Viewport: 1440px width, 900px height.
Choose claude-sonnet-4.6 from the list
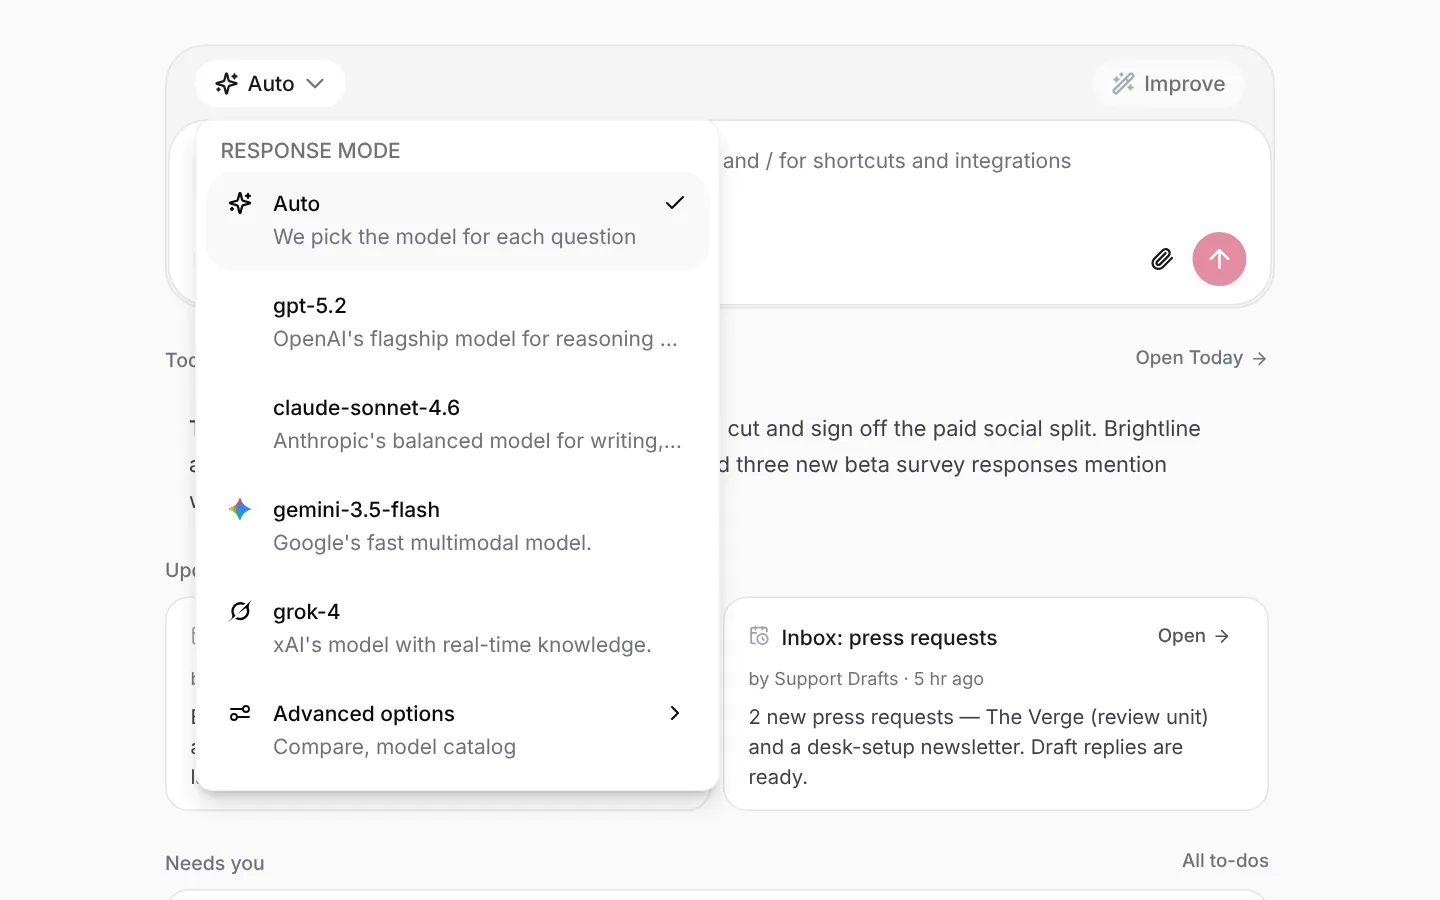(457, 424)
